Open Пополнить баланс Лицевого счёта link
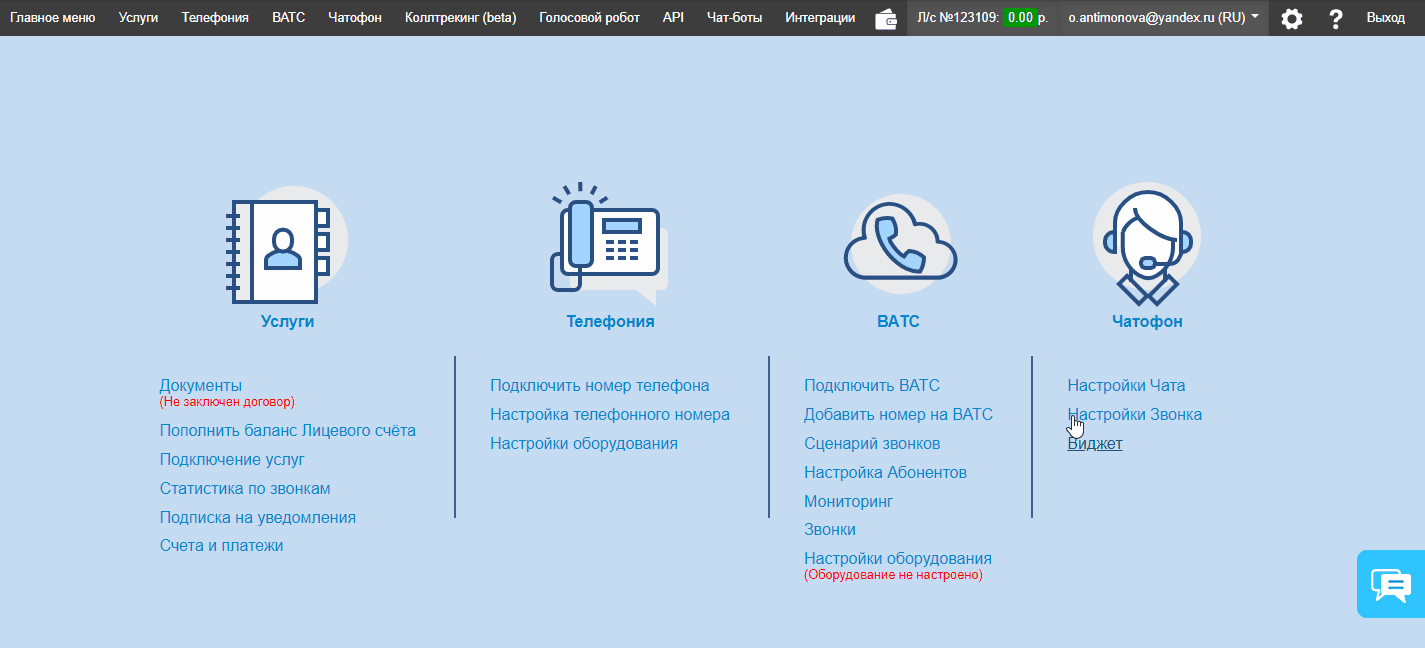1425x648 pixels. (287, 431)
